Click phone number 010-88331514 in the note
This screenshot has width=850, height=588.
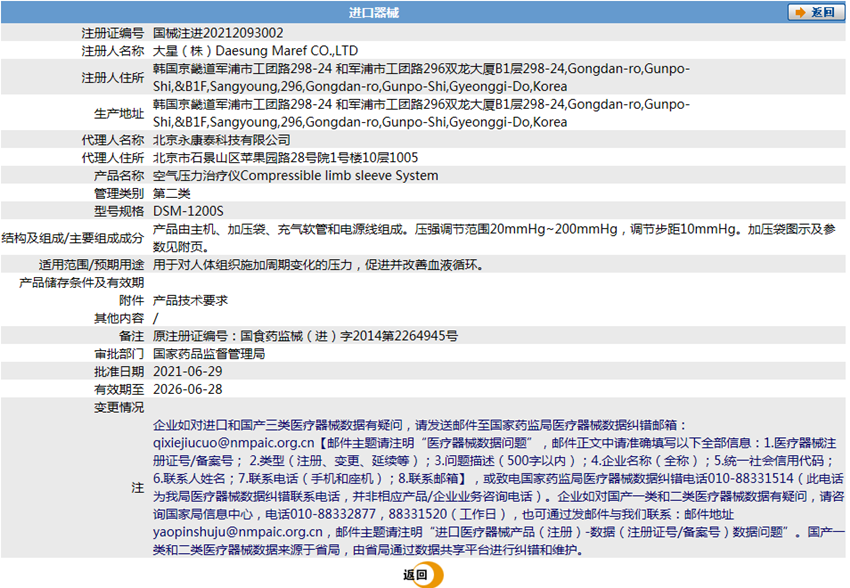pos(750,479)
